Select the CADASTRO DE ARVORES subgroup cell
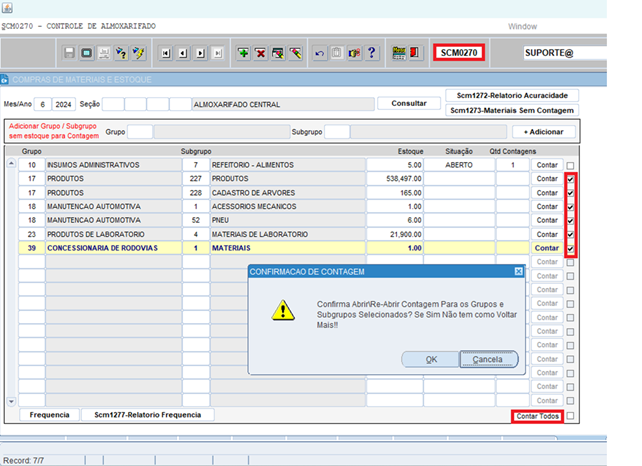The height and width of the screenshot is (466, 642). [x=287, y=192]
